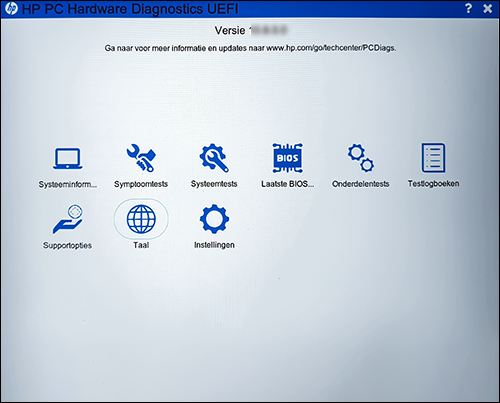Click the Onderdelentests label
Viewport: 500px width, 403px height.
[x=361, y=184]
